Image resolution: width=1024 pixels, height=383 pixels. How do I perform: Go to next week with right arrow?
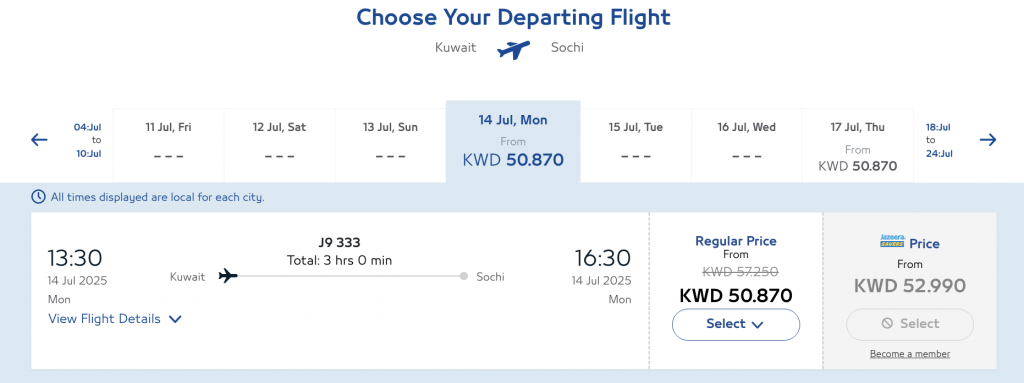click(x=987, y=139)
